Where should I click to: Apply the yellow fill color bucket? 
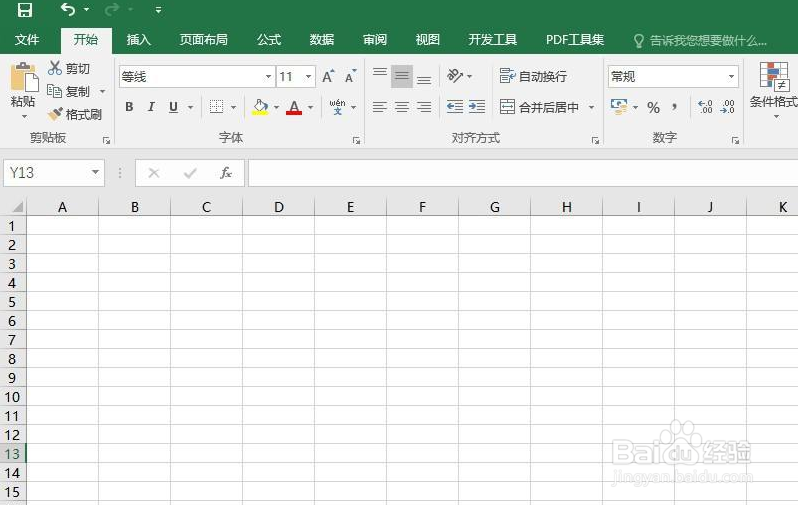tap(260, 107)
